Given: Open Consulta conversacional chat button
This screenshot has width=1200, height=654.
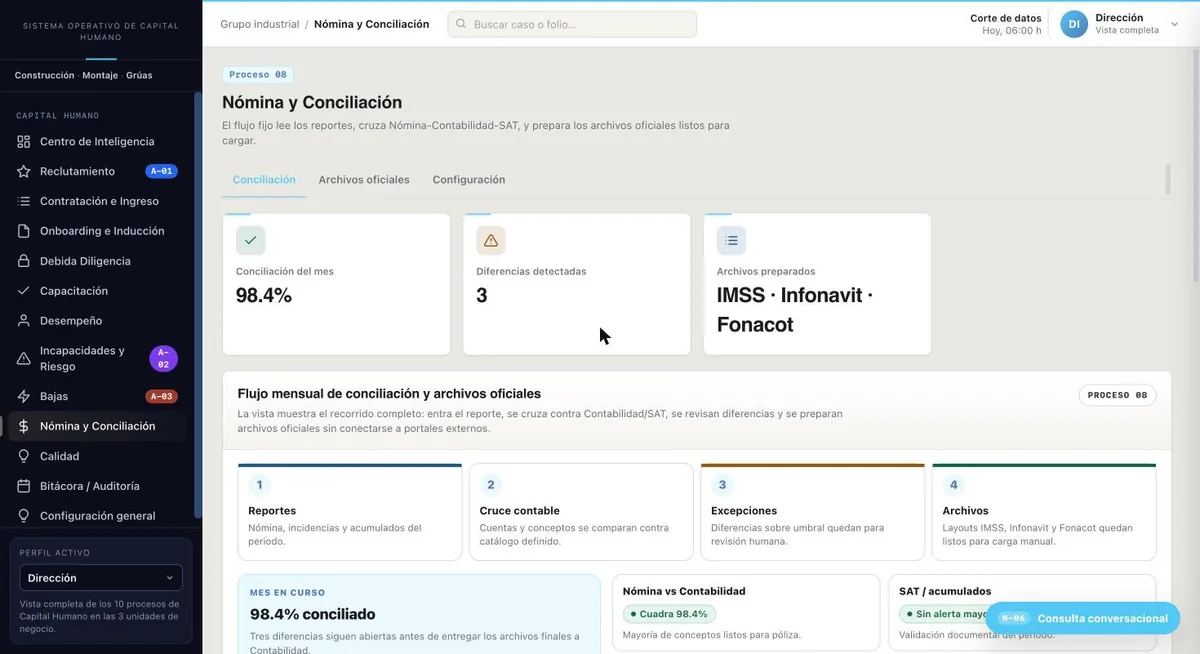Looking at the screenshot, I should [x=1083, y=618].
